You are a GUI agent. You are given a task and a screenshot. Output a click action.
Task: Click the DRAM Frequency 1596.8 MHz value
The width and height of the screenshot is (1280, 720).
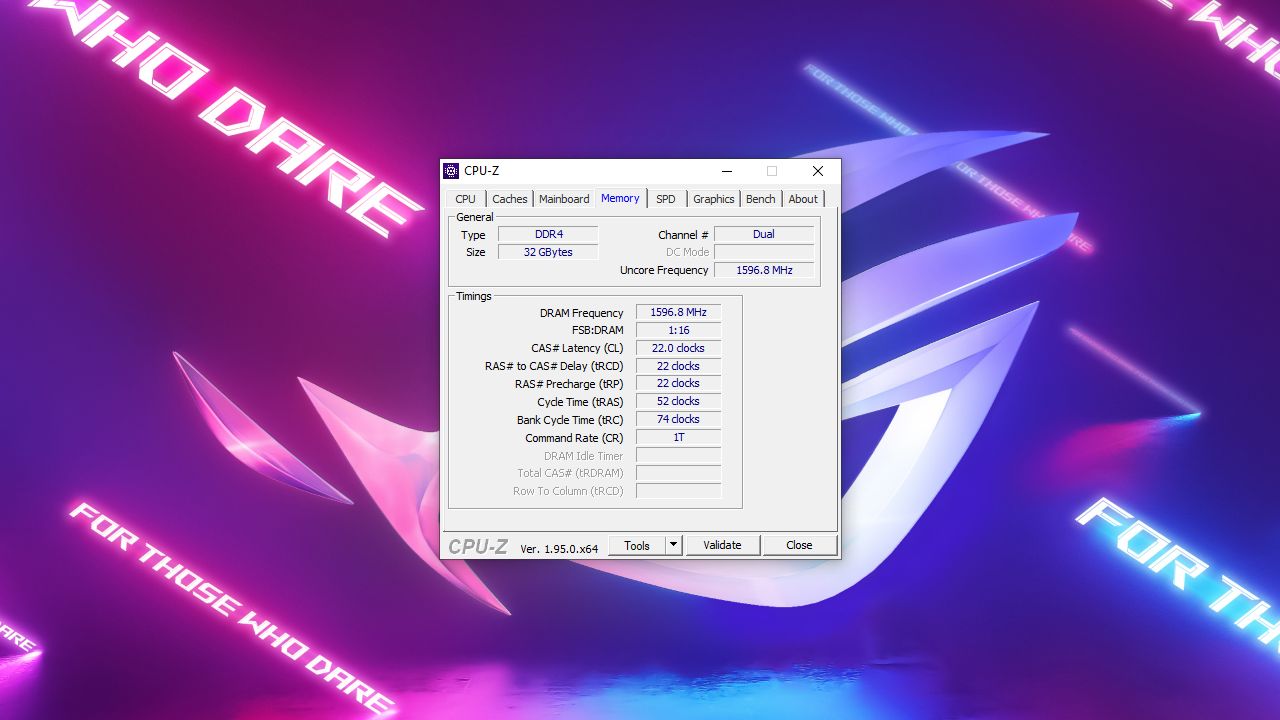[678, 311]
